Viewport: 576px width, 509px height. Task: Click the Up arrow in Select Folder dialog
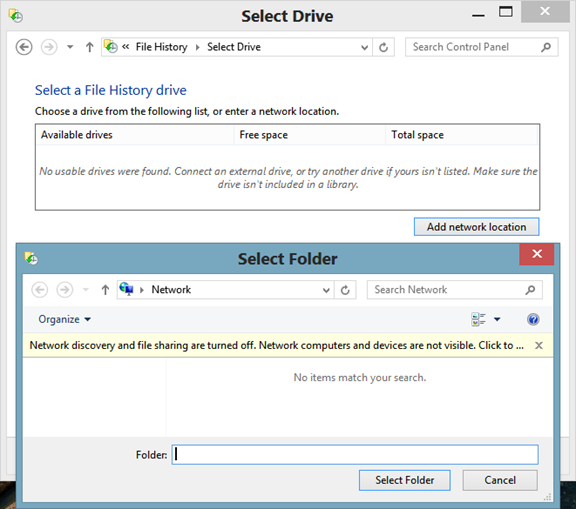pos(105,290)
